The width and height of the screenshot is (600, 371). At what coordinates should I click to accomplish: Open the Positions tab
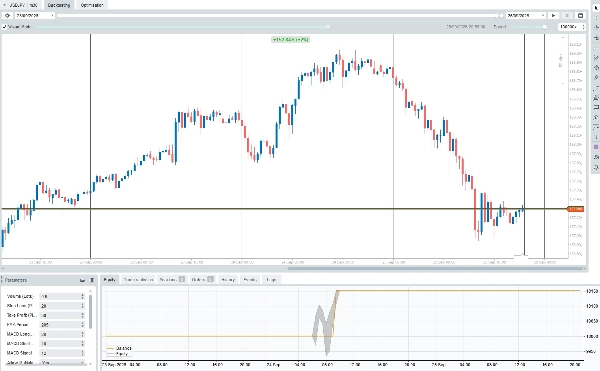pos(172,280)
